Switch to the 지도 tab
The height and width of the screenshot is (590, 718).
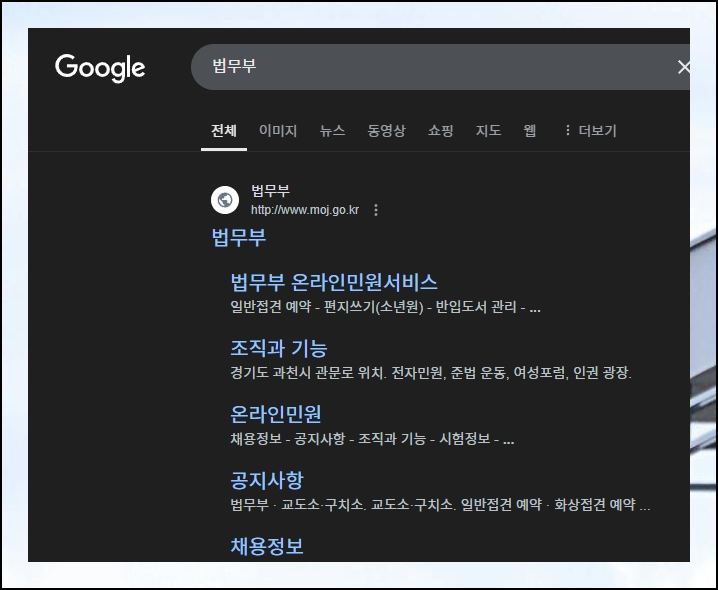tap(488, 131)
